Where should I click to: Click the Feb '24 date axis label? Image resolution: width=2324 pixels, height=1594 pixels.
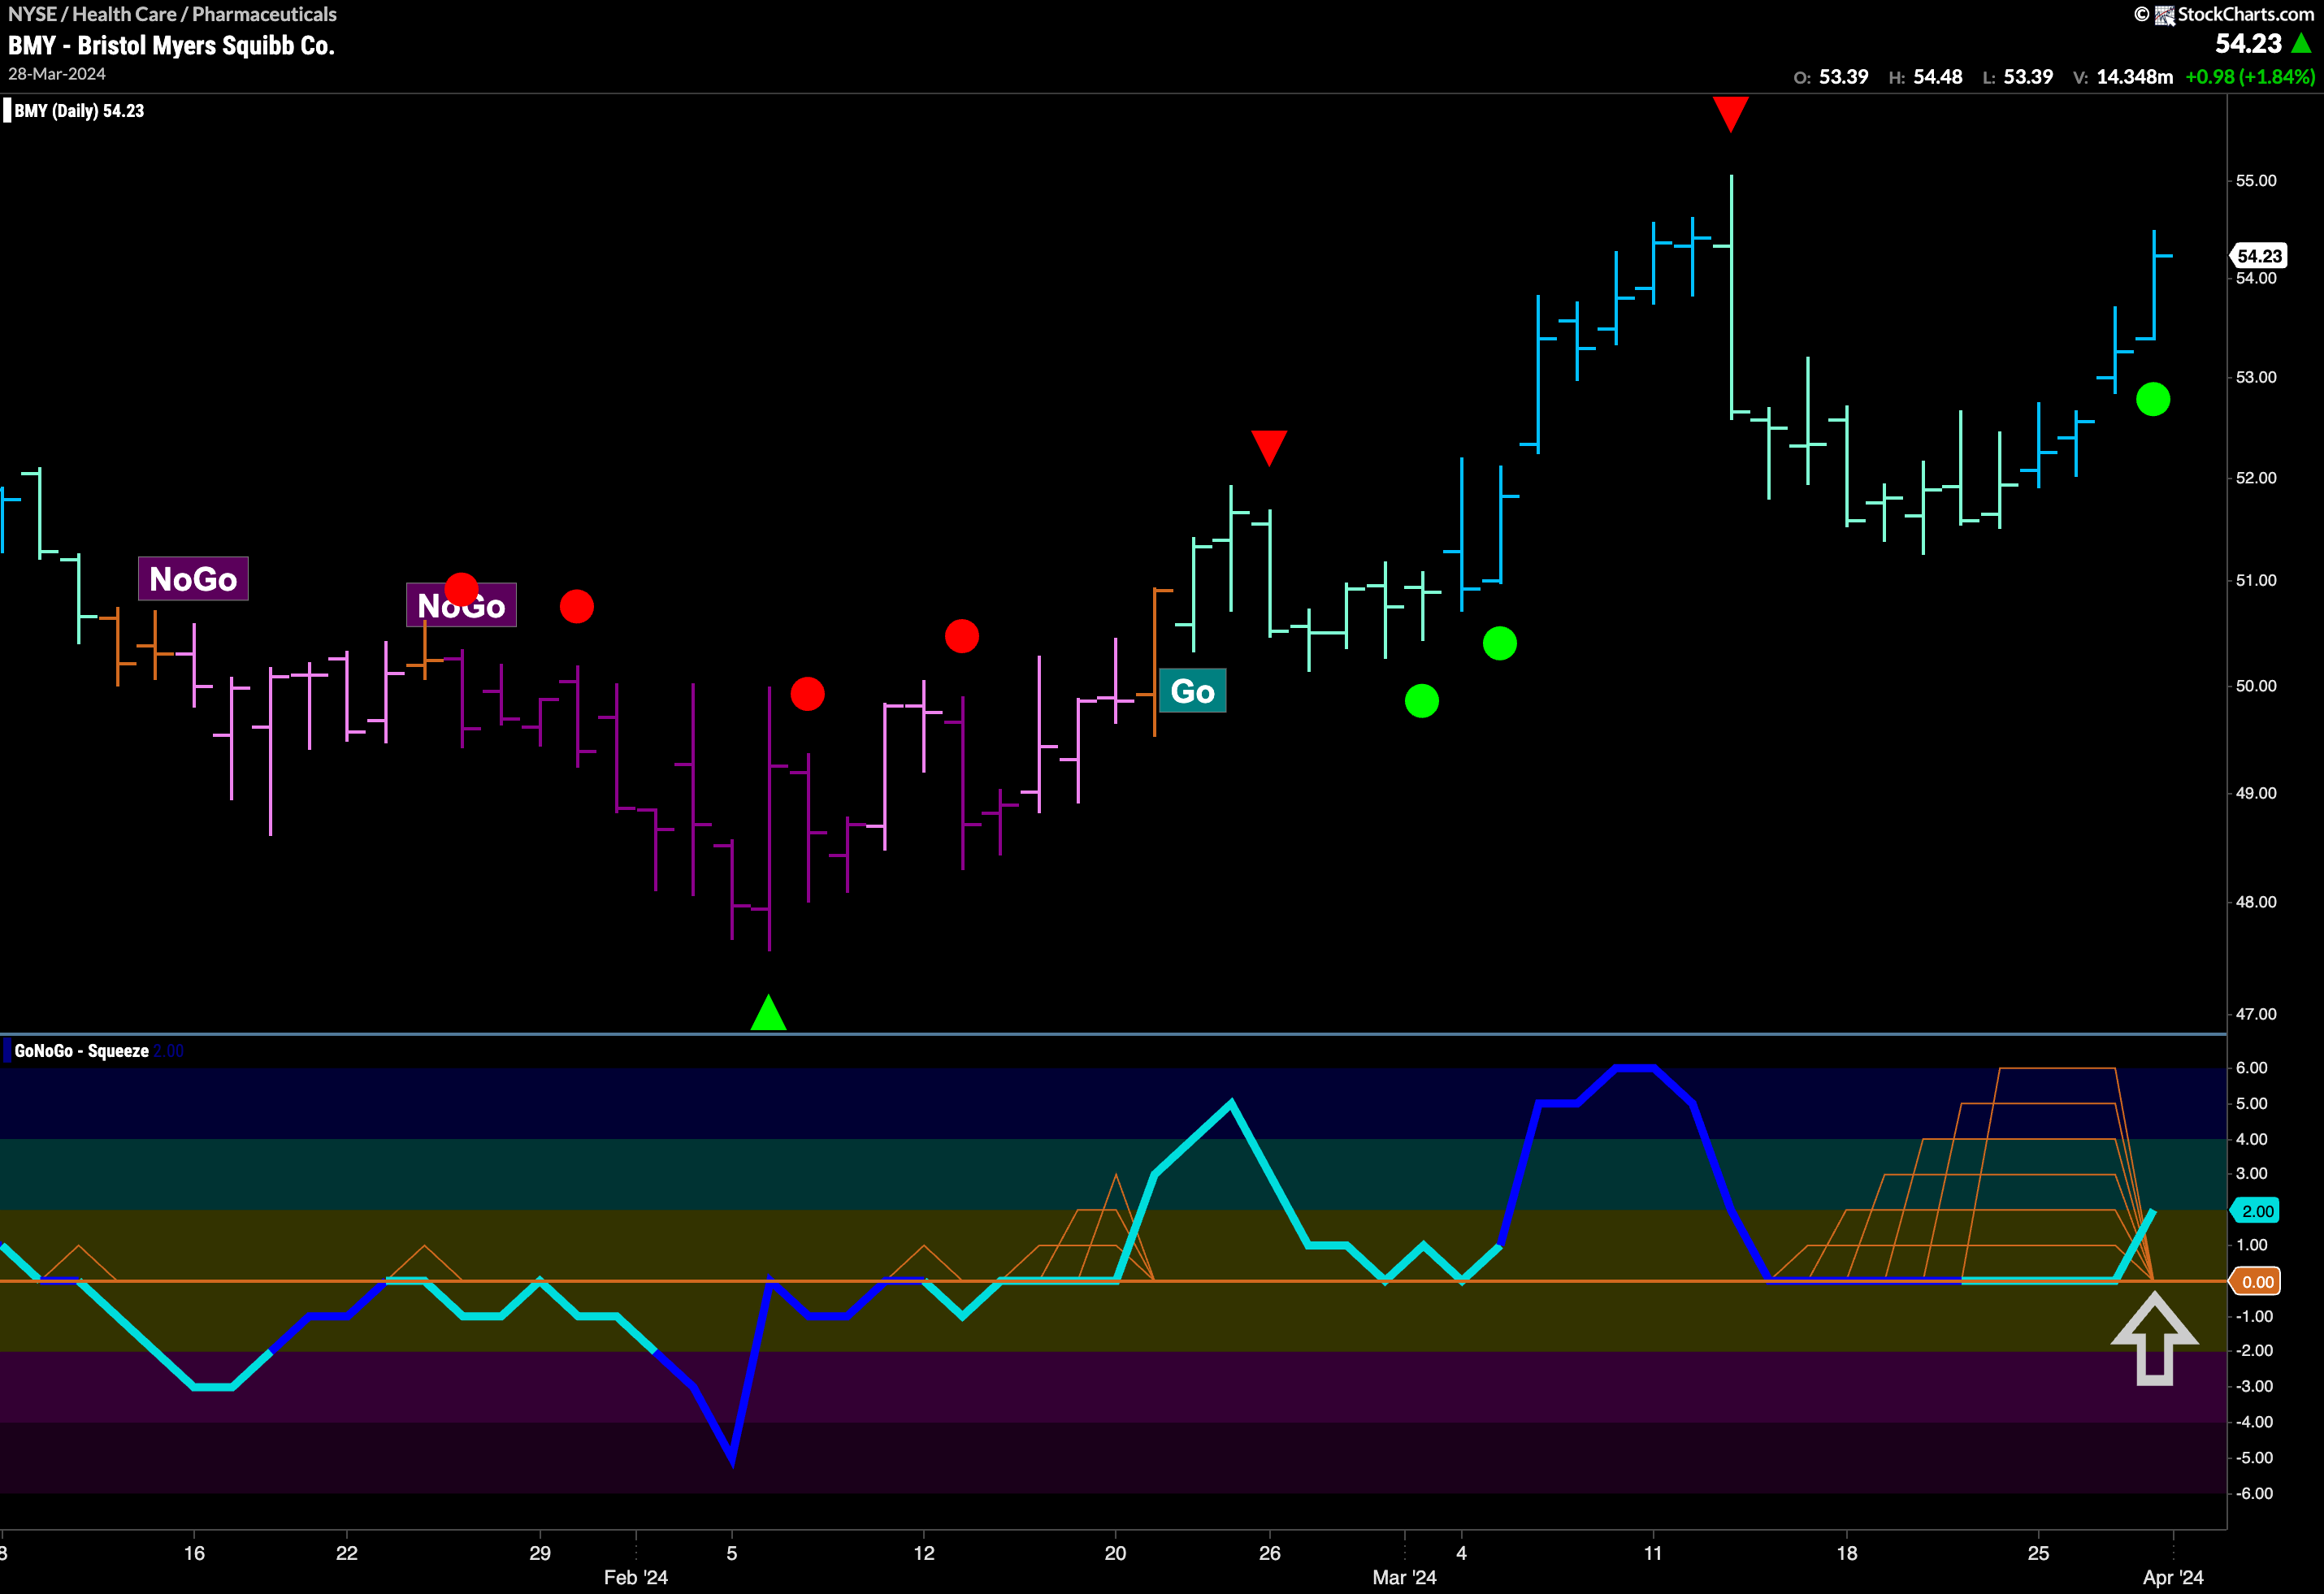(x=636, y=1577)
